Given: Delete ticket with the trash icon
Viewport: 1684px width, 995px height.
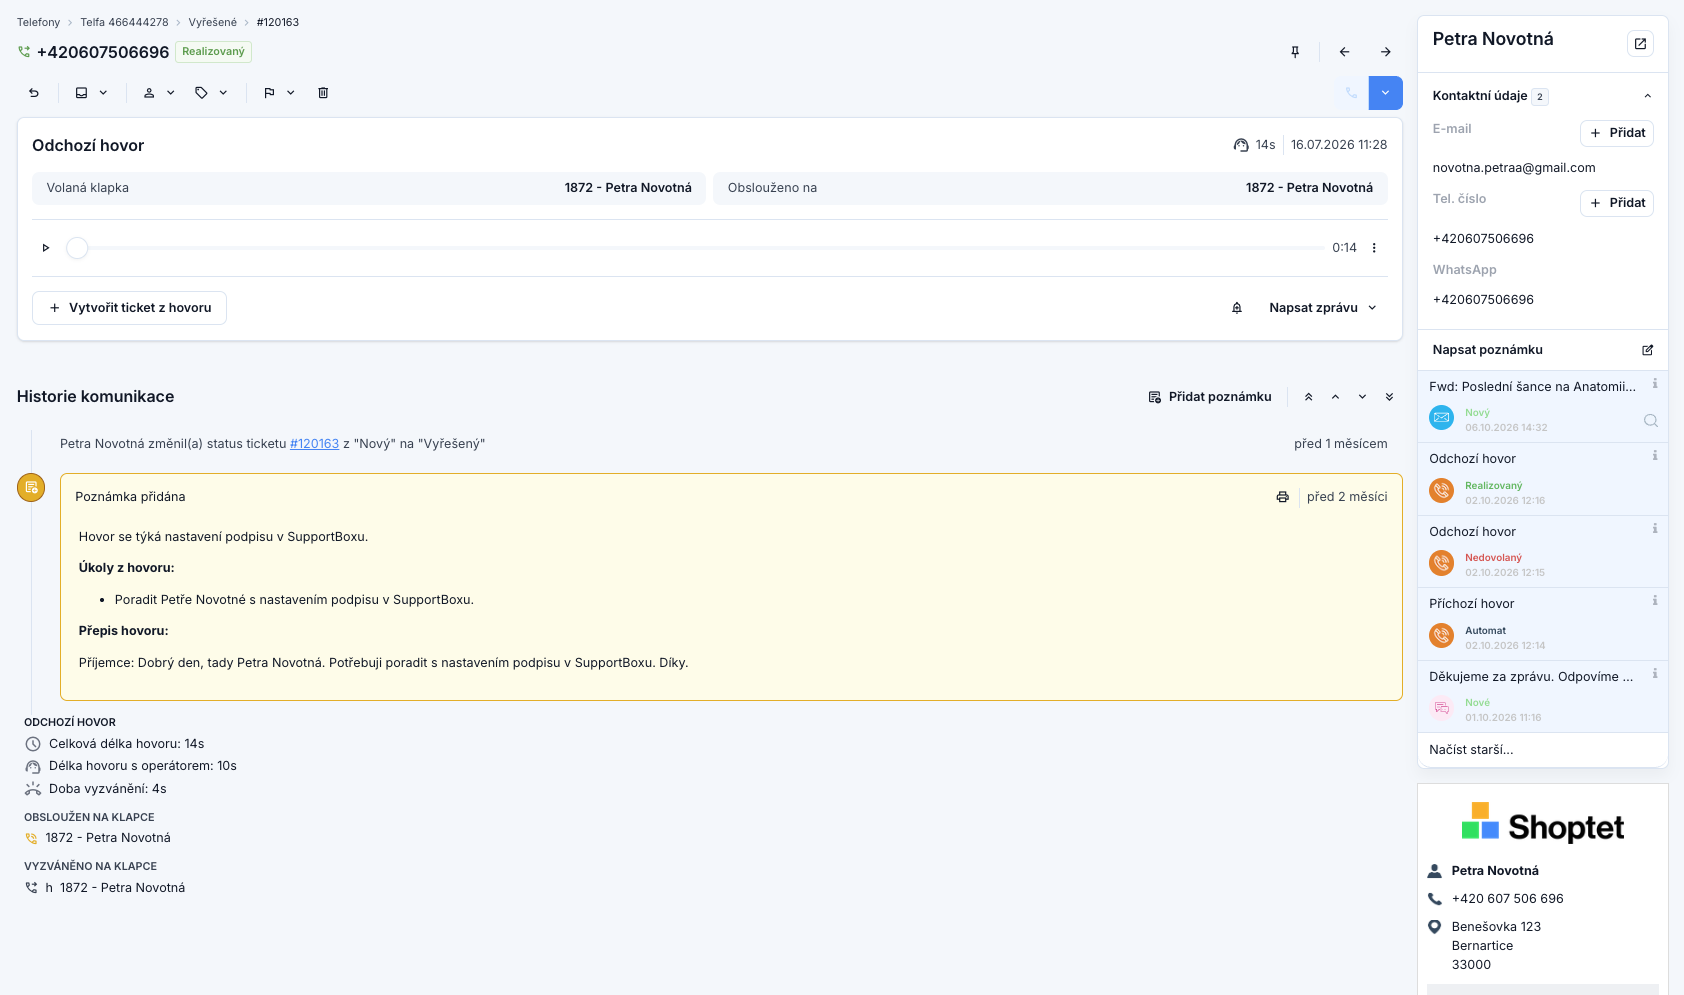Looking at the screenshot, I should [x=323, y=93].
